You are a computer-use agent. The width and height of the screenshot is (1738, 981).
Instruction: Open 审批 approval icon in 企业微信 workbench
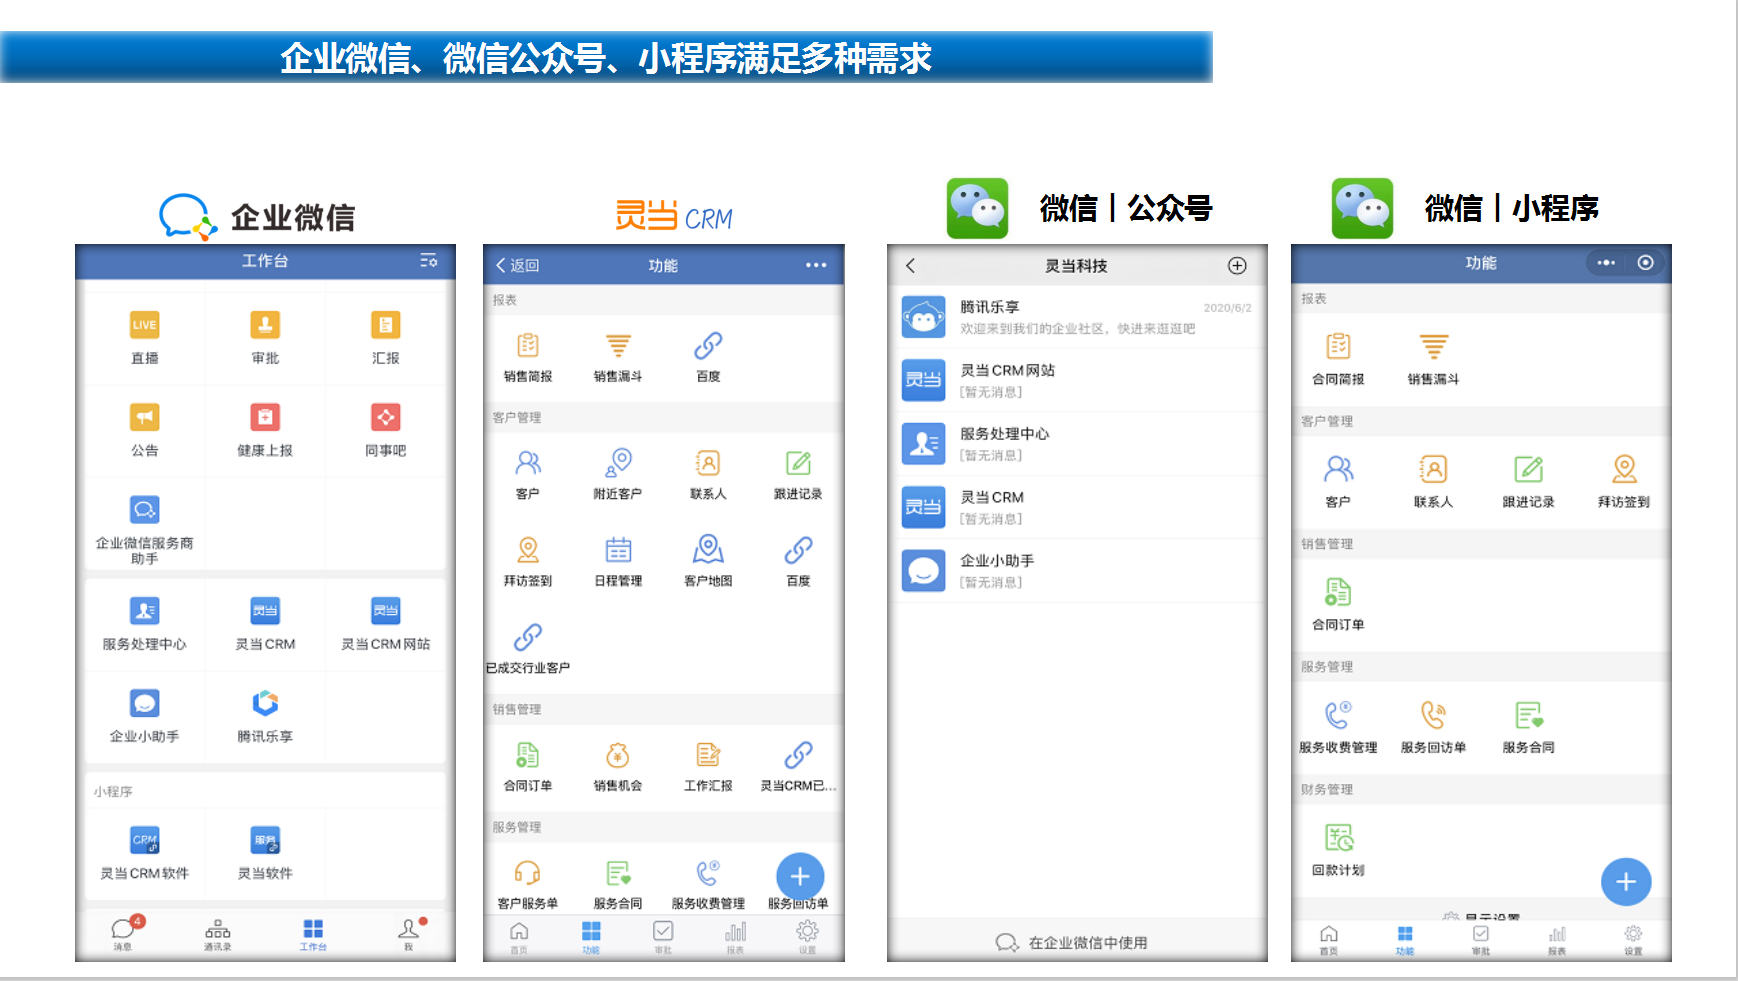click(265, 326)
